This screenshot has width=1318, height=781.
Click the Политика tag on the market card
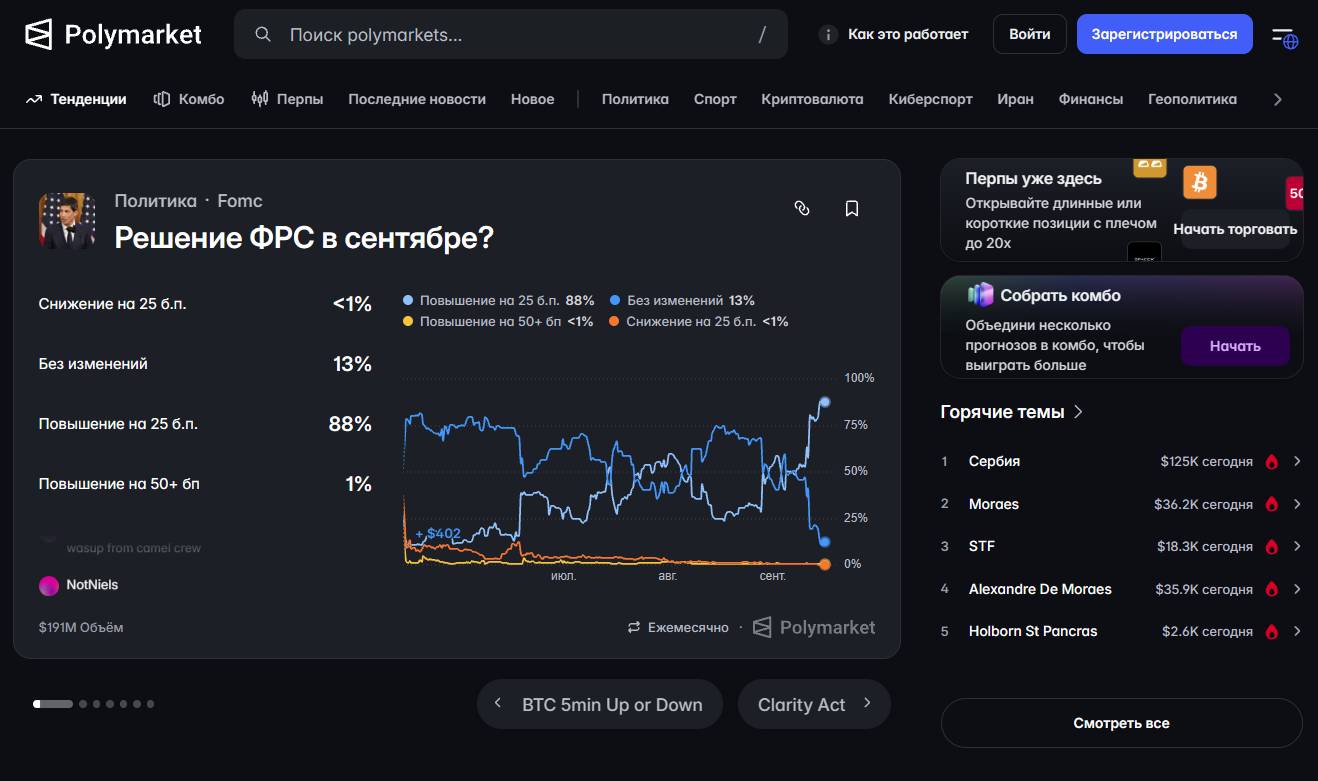[156, 201]
